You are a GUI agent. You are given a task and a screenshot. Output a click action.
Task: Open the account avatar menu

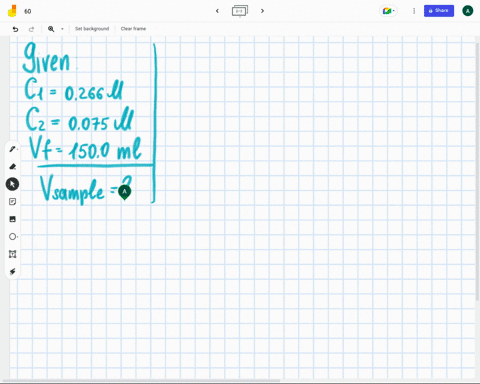(468, 11)
